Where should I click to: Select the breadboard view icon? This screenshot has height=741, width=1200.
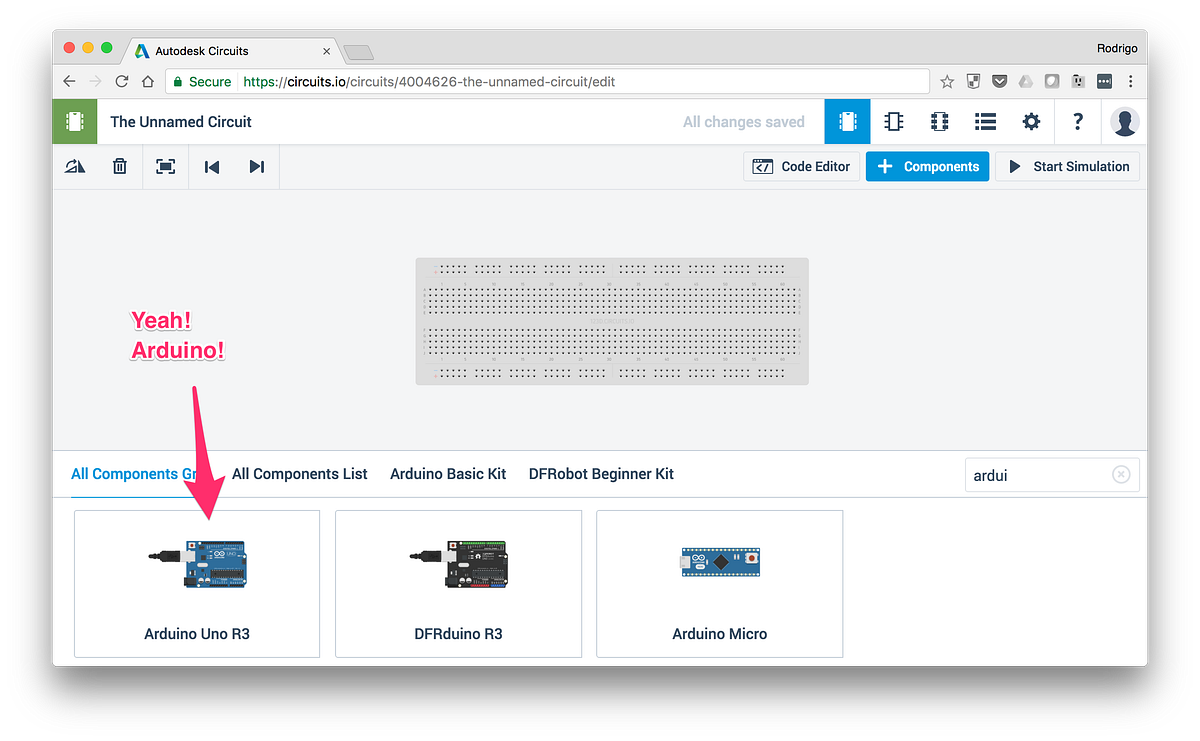[847, 121]
